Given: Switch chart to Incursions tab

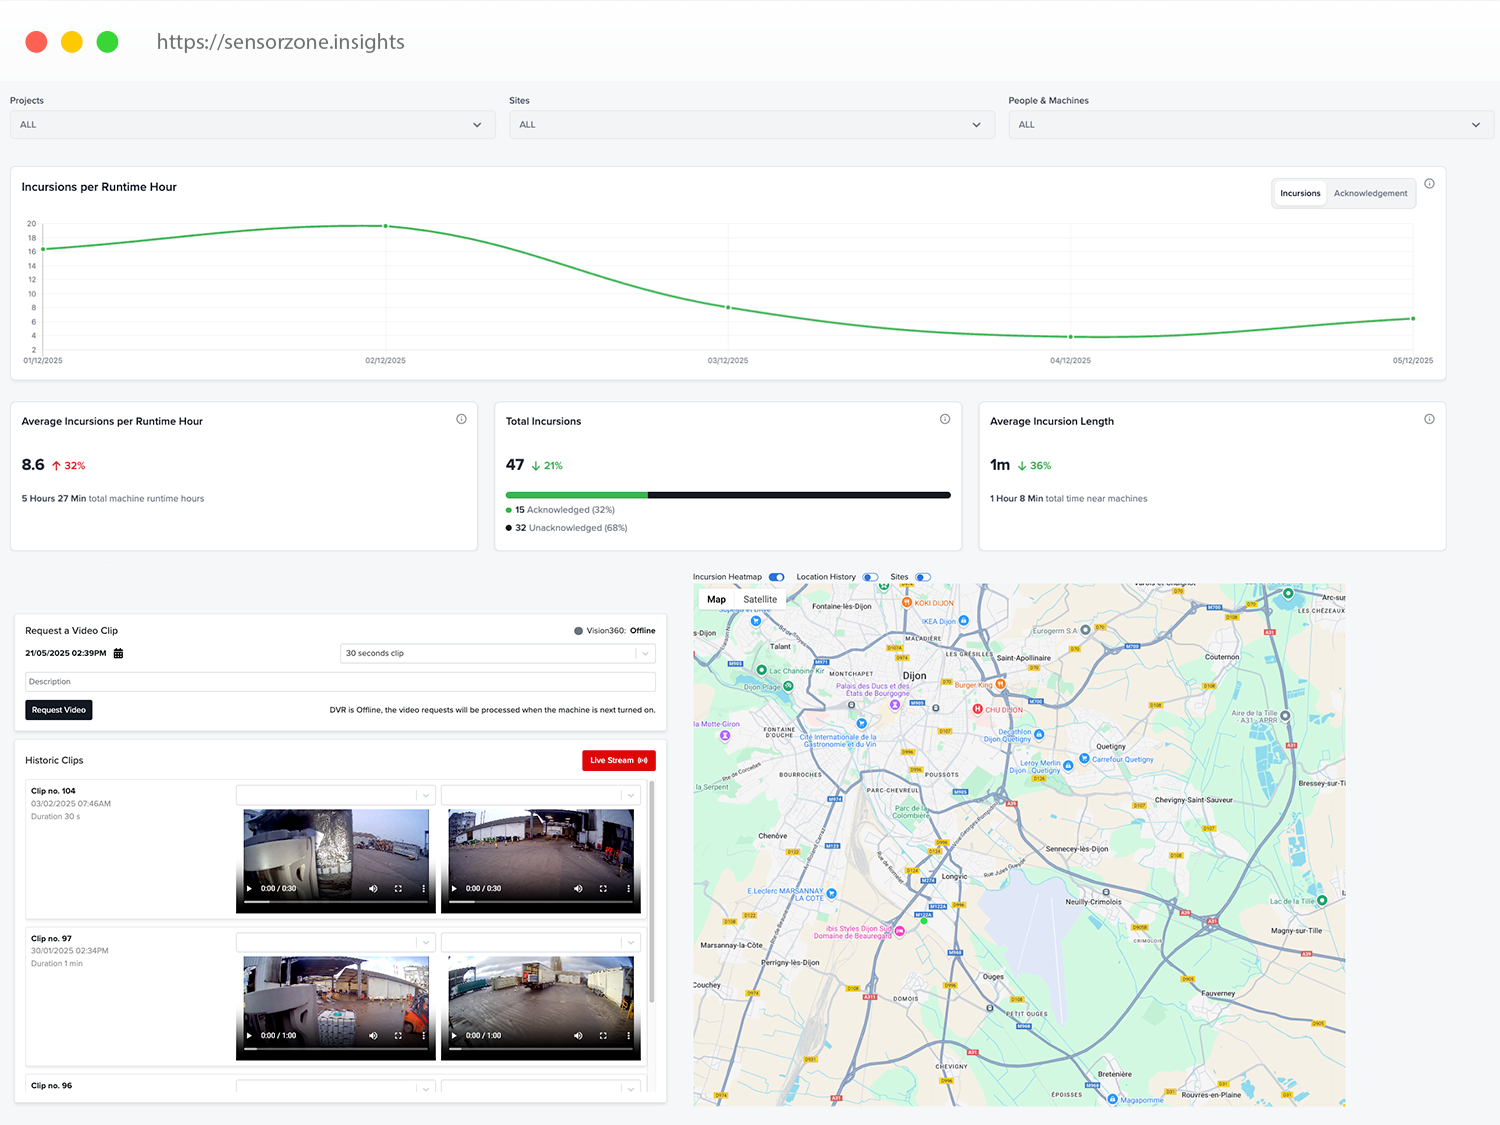Looking at the screenshot, I should coord(1300,193).
